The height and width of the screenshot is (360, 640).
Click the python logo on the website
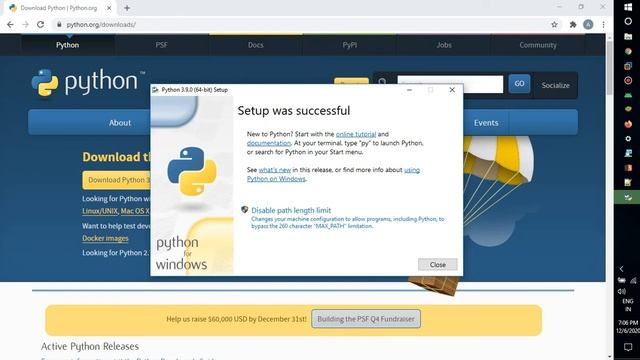(x=88, y=82)
